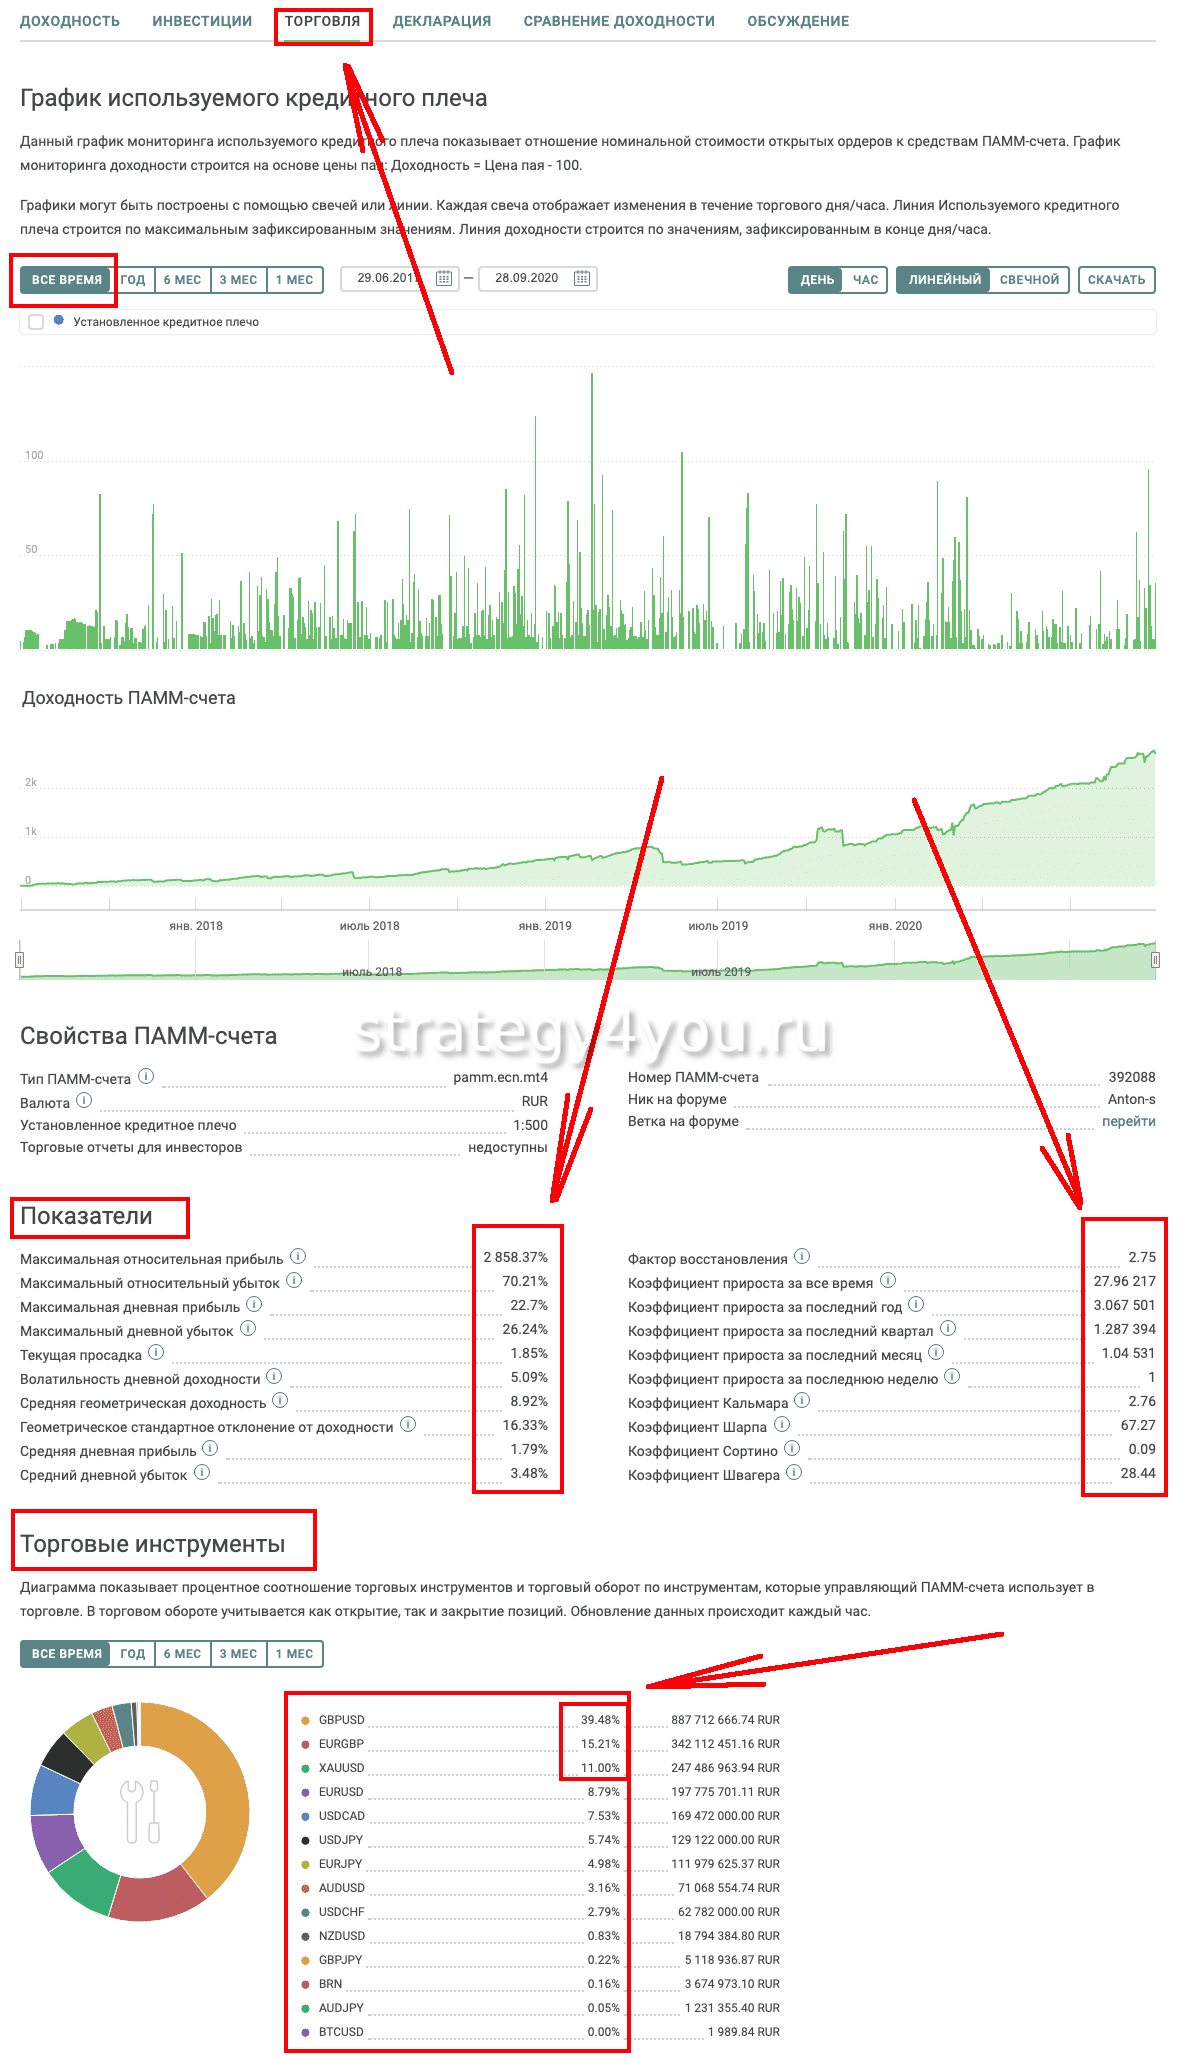
Task: Click right handle of chart range slider
Action: tap(1155, 960)
